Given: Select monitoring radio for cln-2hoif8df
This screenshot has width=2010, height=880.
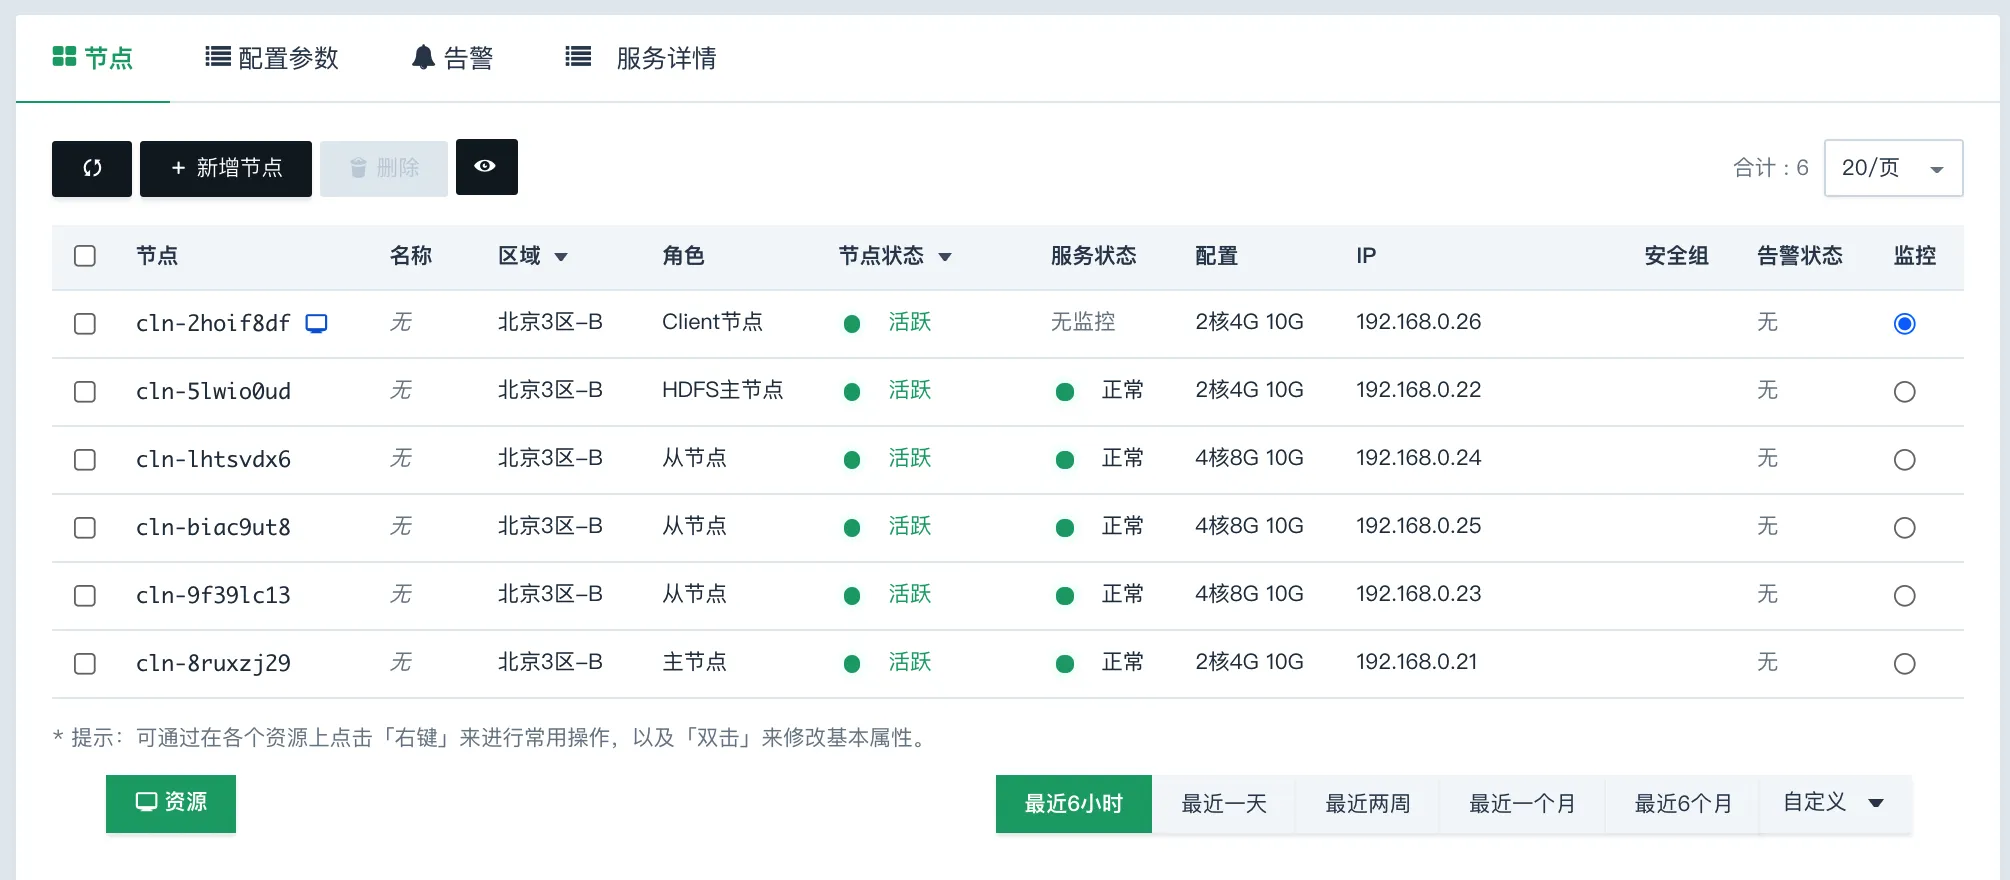Looking at the screenshot, I should pos(1905,324).
